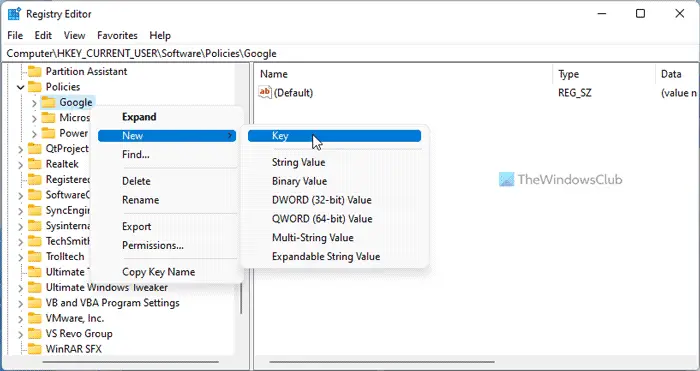Click the registry path address bar
The image size is (700, 371).
tap(350, 54)
